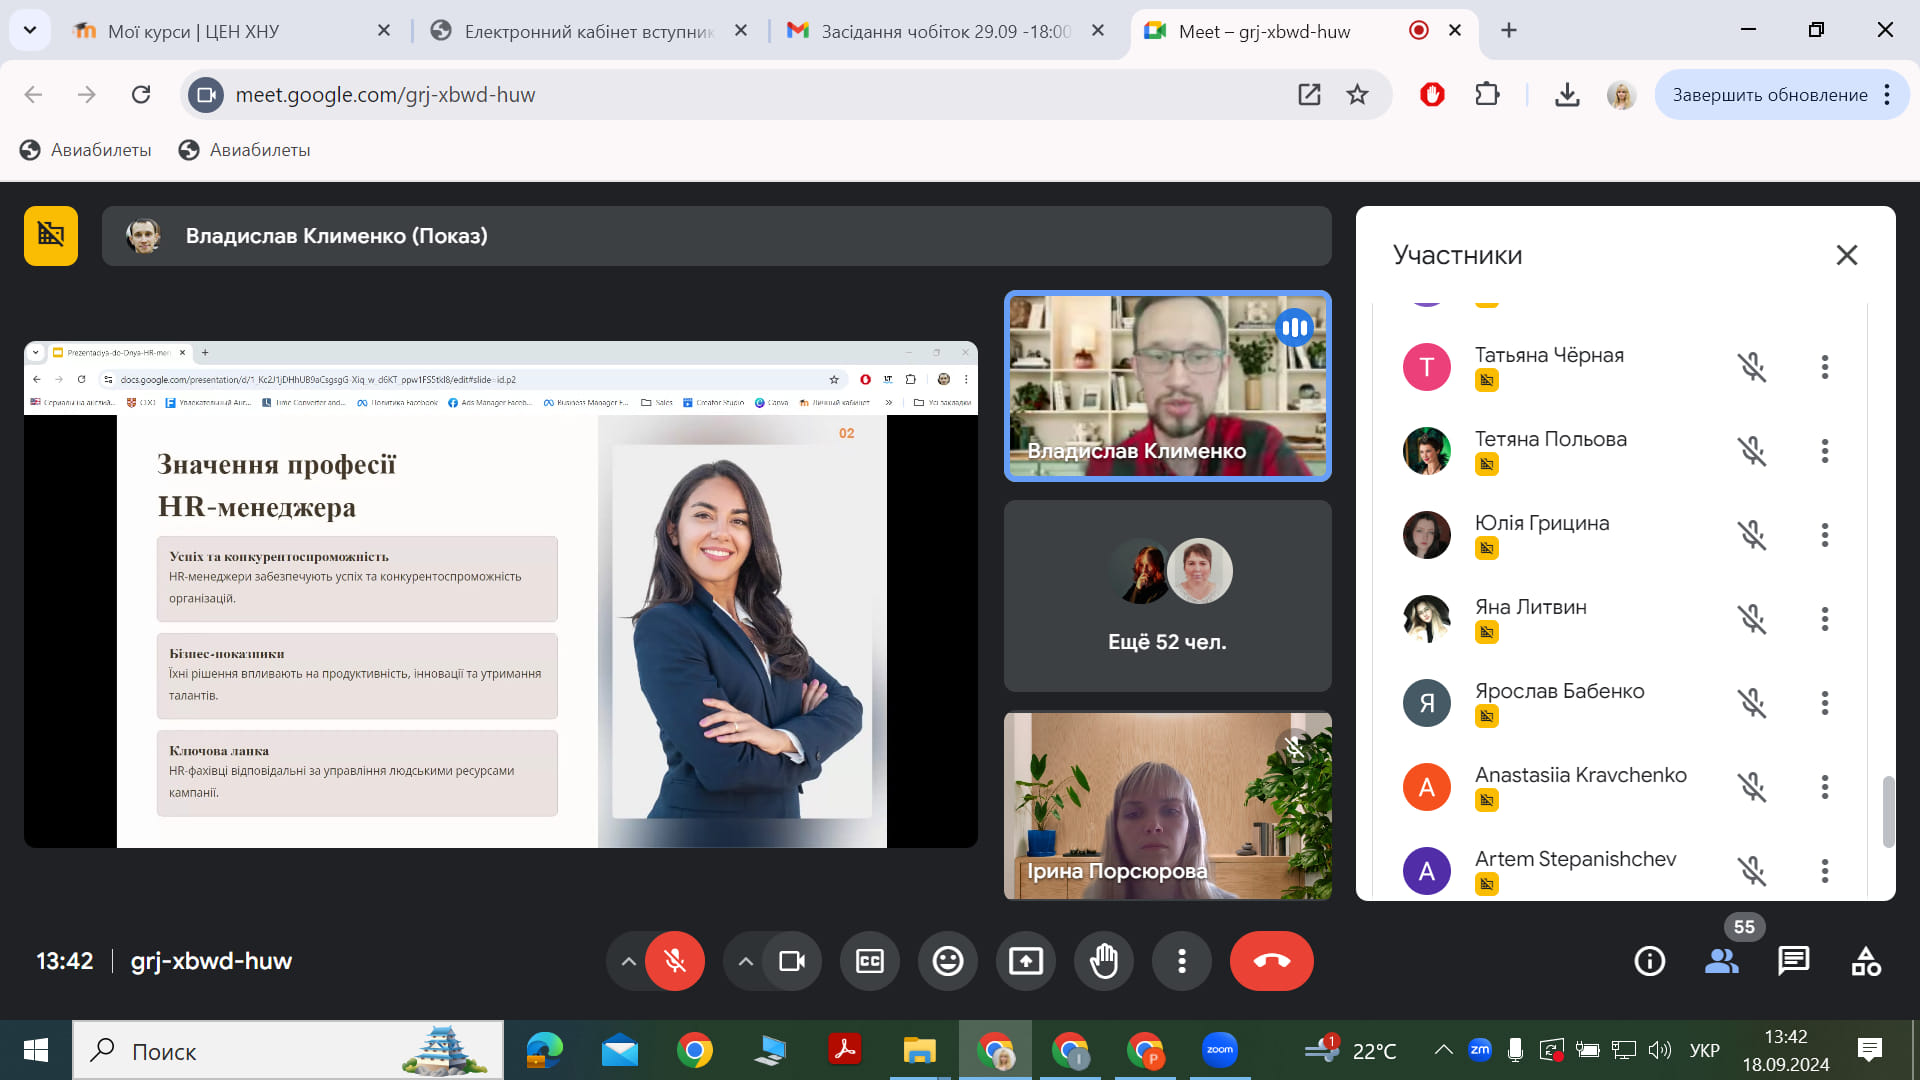Click the yellow stop-presentation view icon

(51, 236)
